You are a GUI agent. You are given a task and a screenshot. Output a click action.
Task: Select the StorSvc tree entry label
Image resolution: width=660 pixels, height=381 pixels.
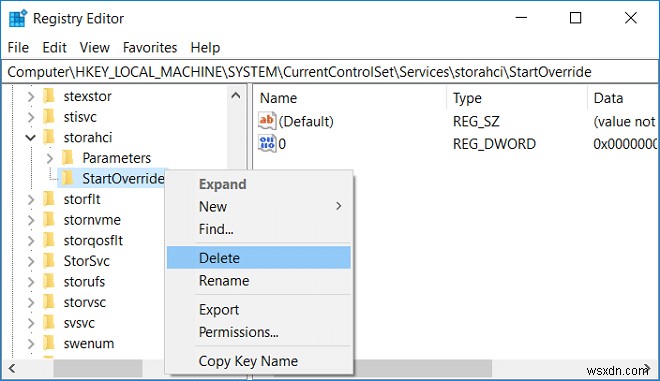[x=87, y=261]
